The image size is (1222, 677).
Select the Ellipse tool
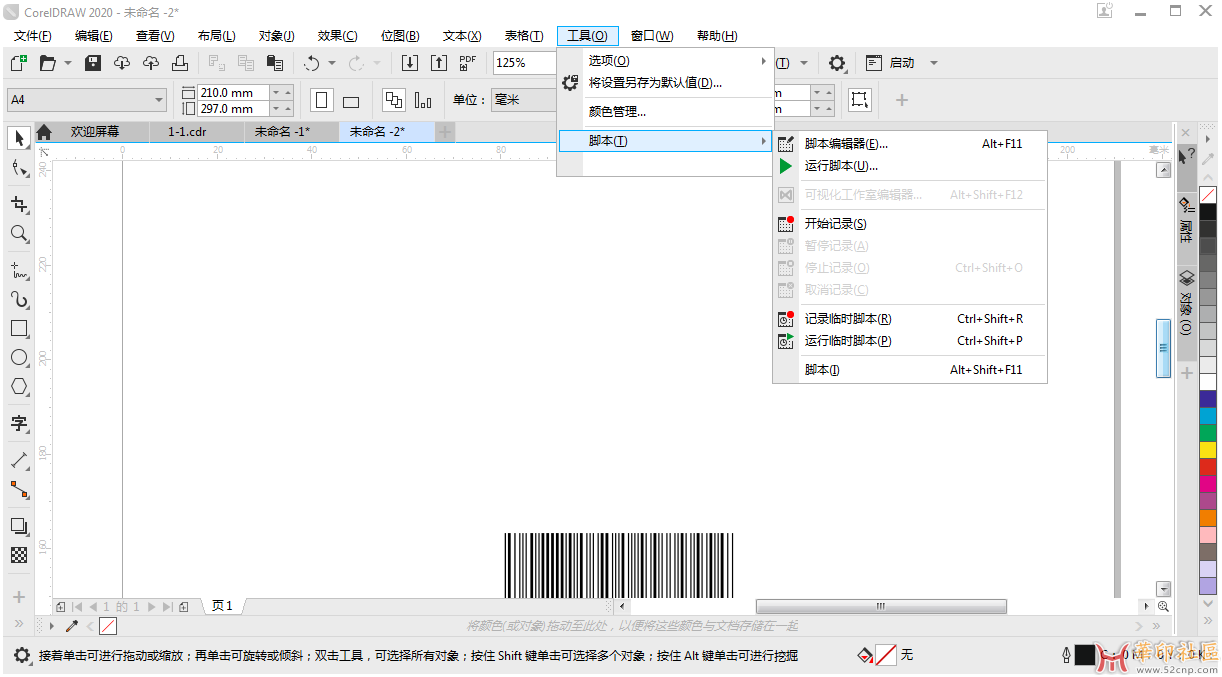pos(18,357)
